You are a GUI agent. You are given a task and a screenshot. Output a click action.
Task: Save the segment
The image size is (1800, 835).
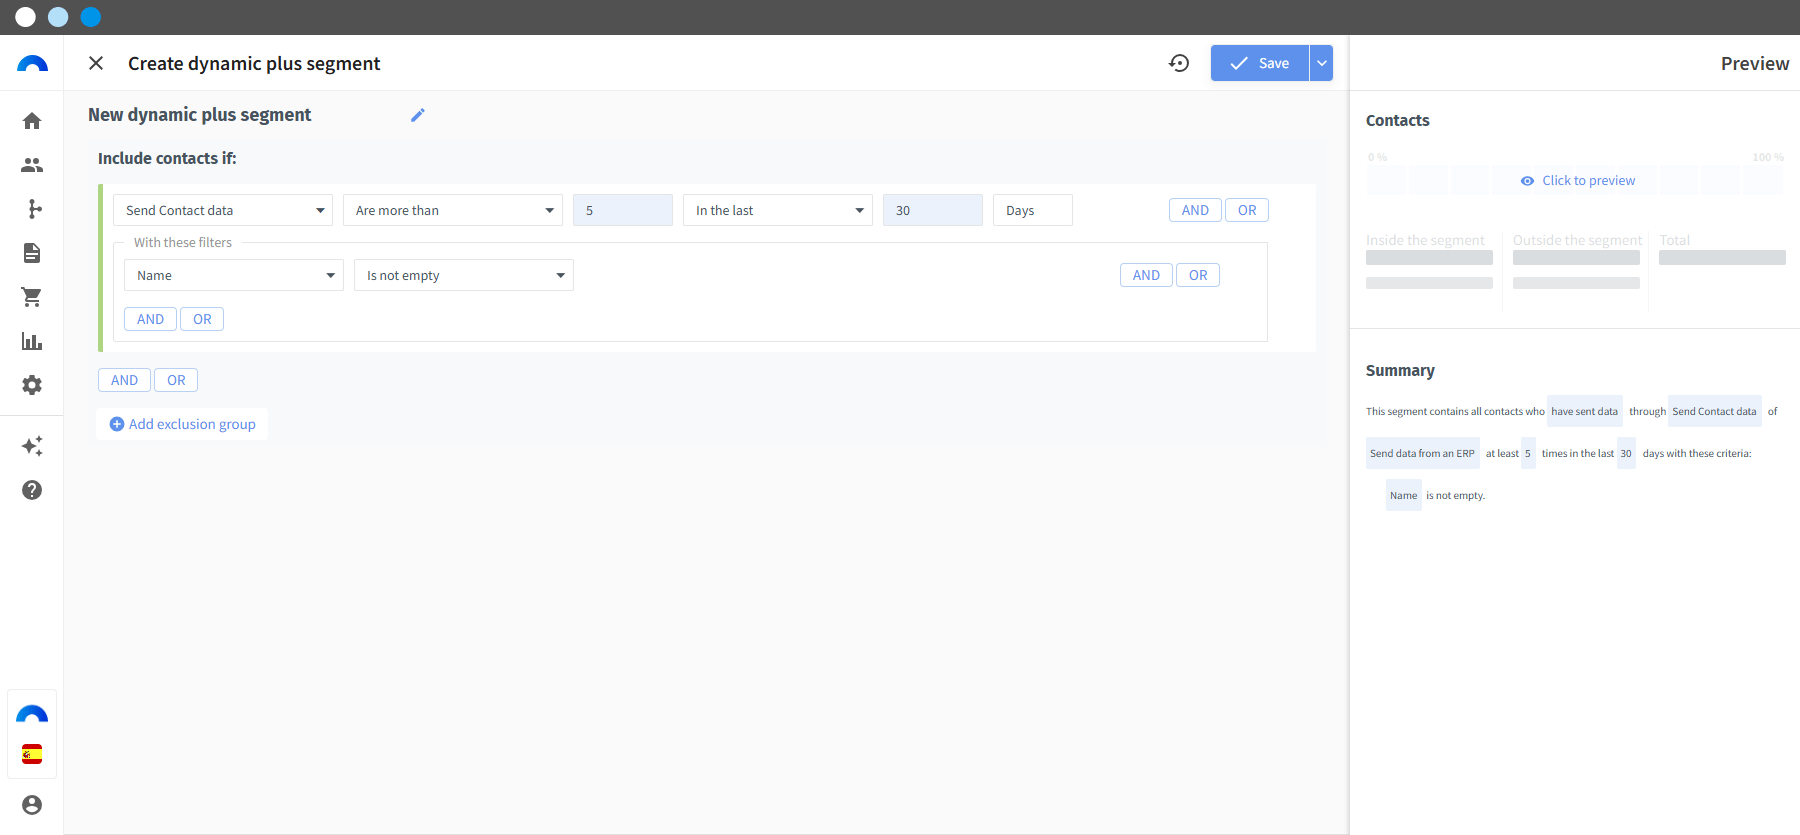1259,63
